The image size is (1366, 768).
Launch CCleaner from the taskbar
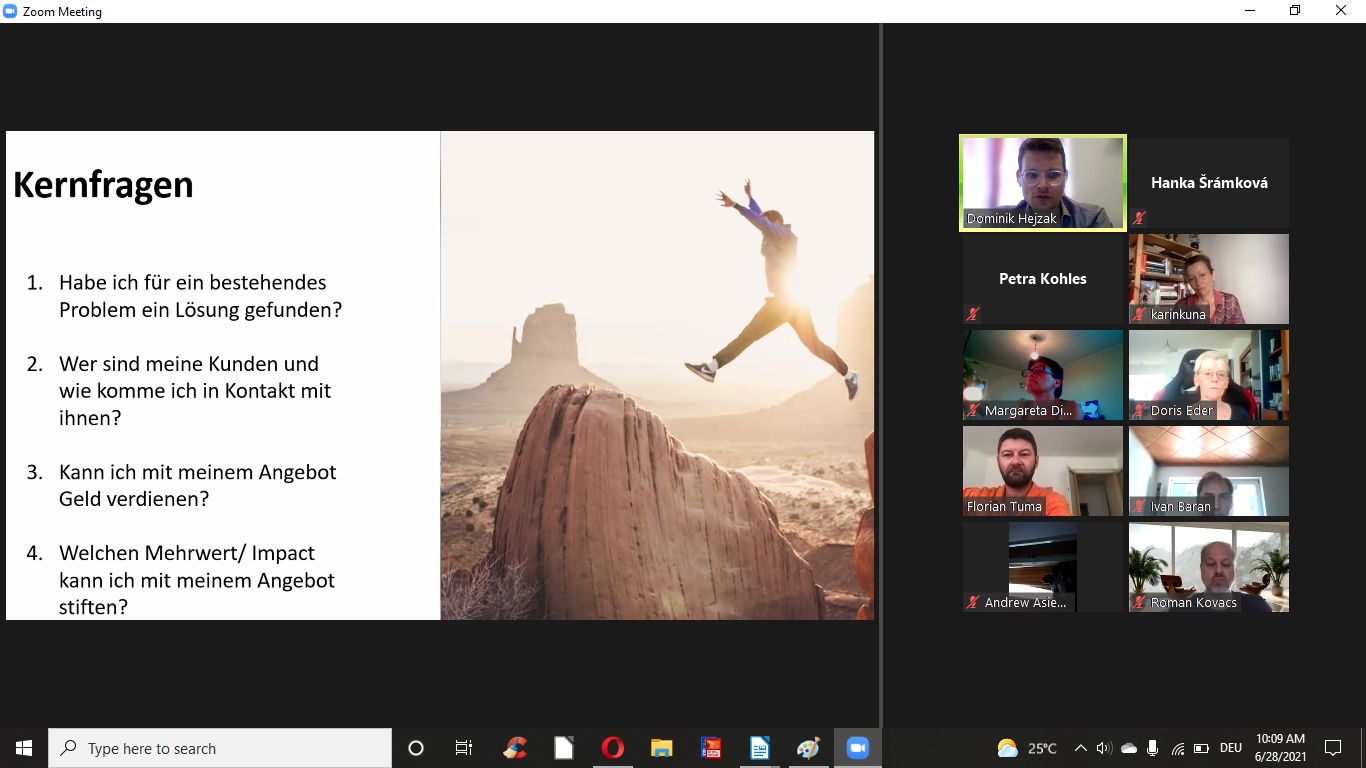515,748
